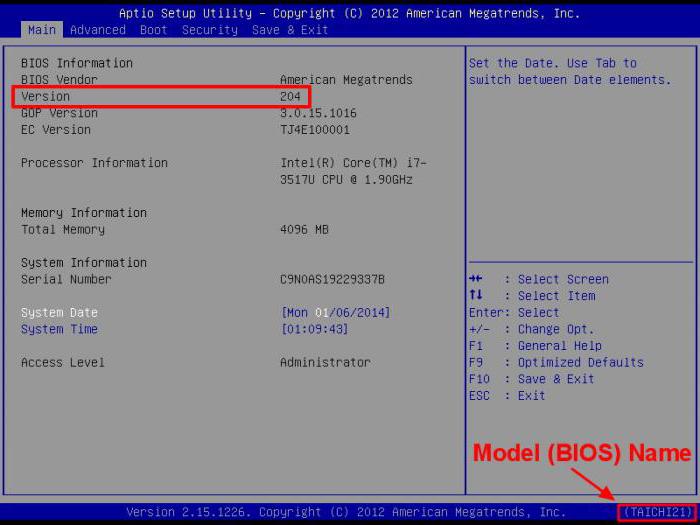700x525 pixels.
Task: Click the Serial Number value
Action: [x=332, y=279]
